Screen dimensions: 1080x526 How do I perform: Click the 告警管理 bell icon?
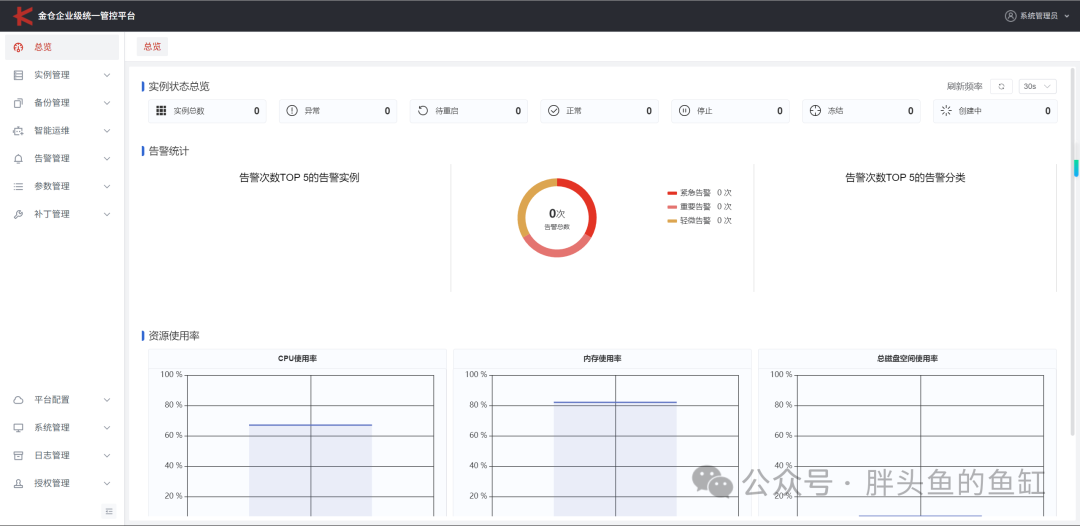click(19, 158)
